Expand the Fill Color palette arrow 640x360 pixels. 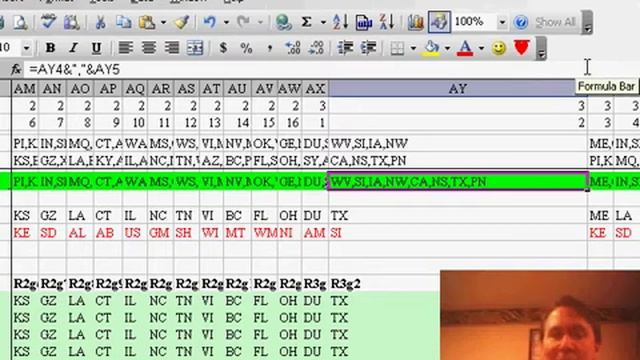pos(447,48)
